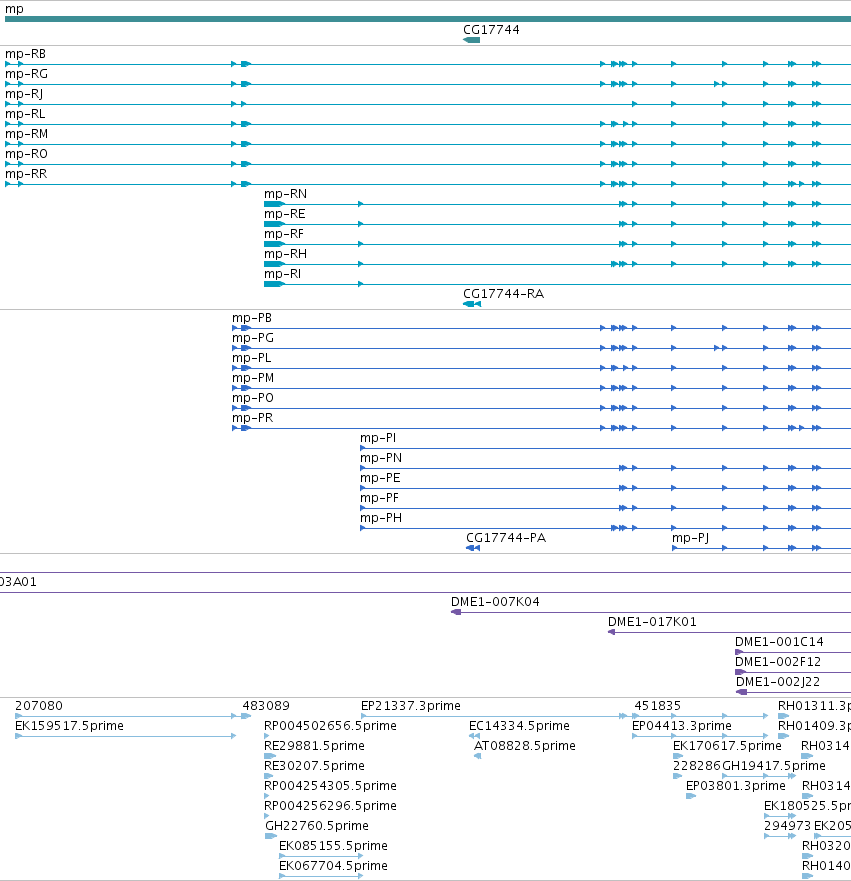Viewport: 851px width, 881px height.
Task: Open transcript mp-RB
Action: pyautogui.click(x=25, y=54)
